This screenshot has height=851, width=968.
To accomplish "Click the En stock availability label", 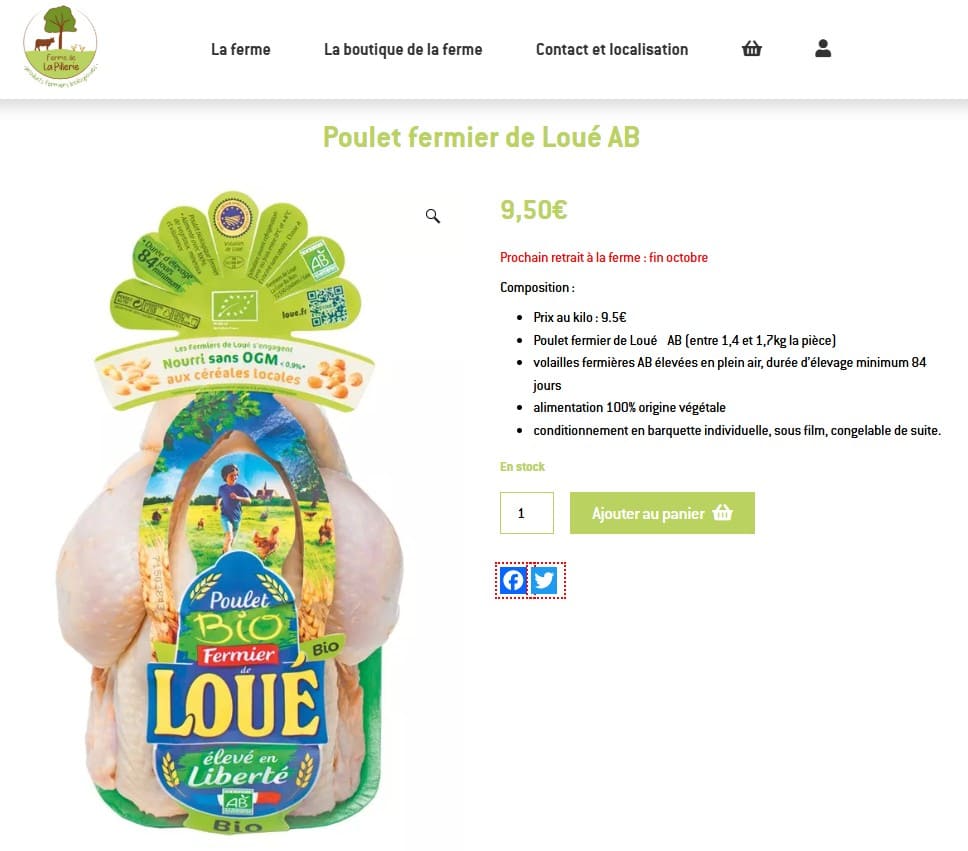I will tap(522, 467).
